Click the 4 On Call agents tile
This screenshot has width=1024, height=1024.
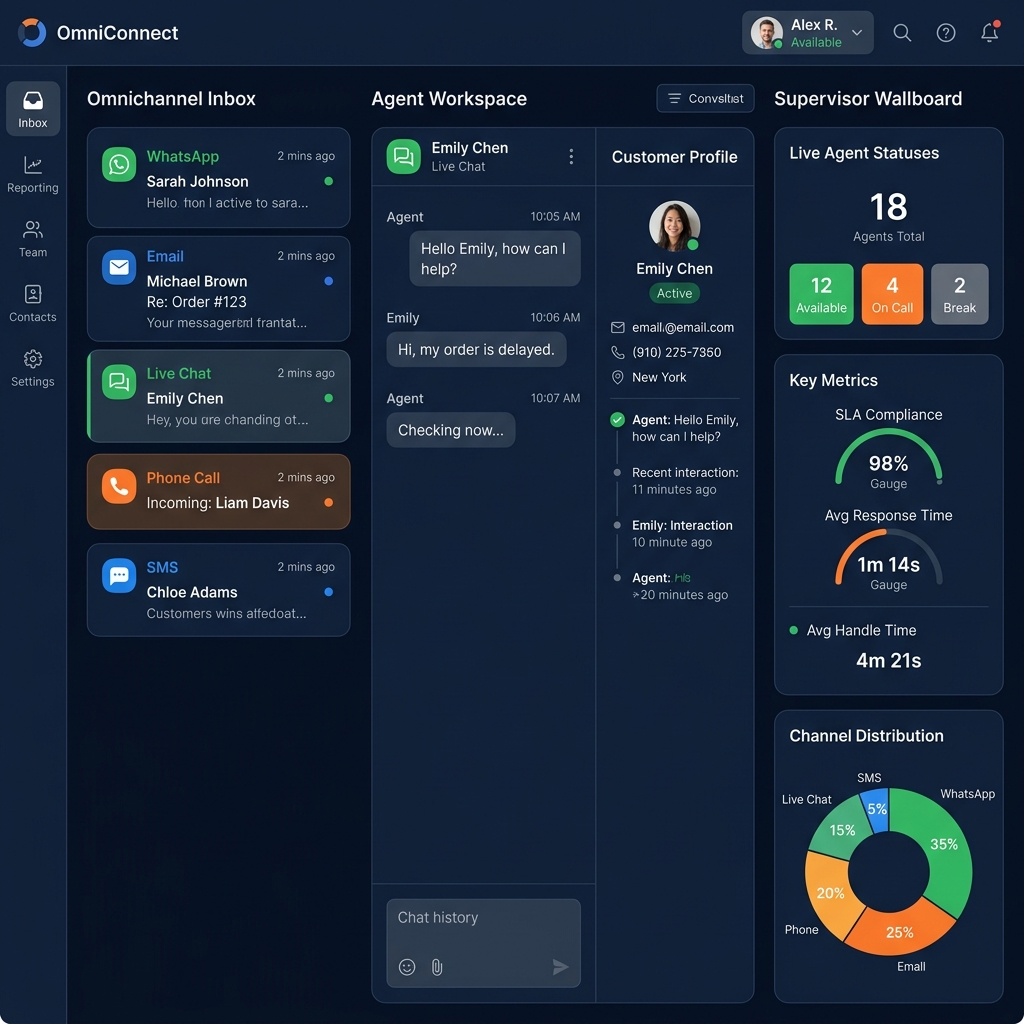coord(892,294)
